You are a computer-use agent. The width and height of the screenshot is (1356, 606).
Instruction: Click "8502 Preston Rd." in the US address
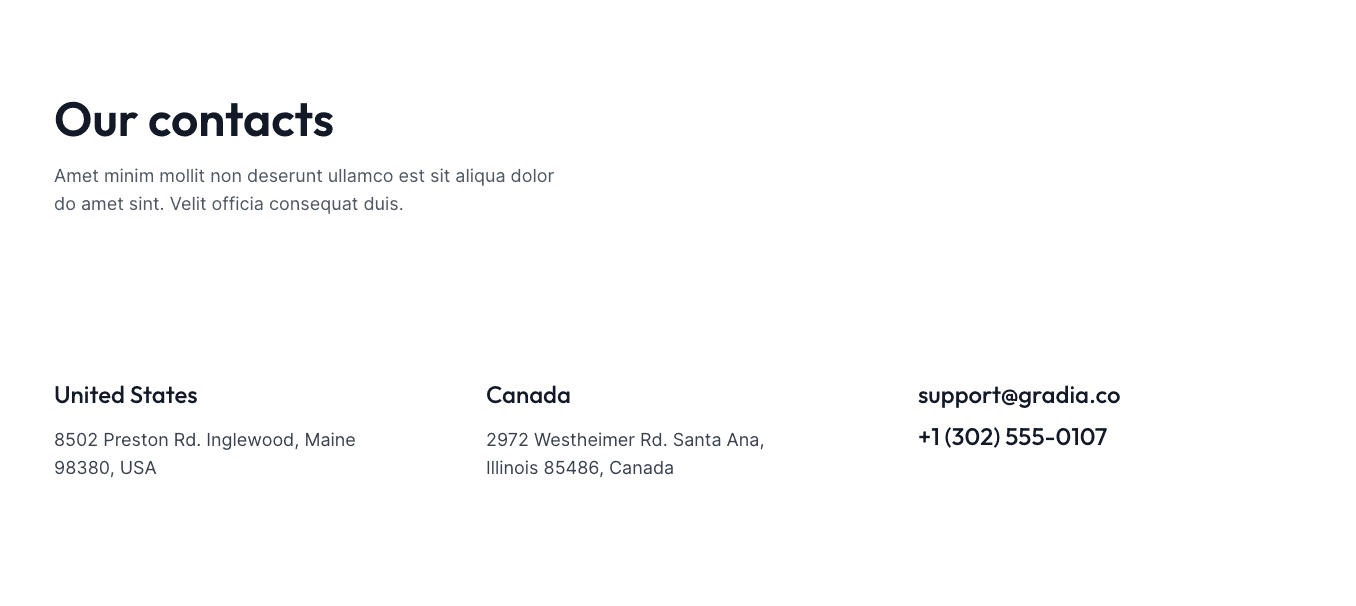127,440
